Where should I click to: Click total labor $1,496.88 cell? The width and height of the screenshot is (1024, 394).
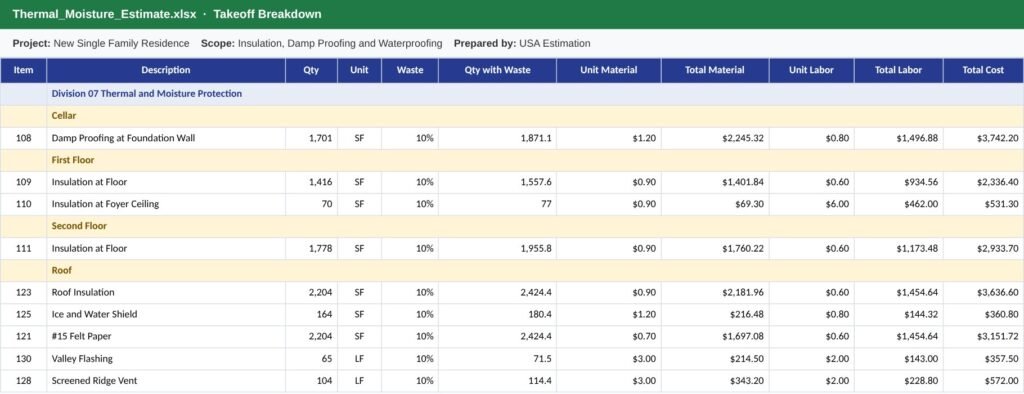(899, 138)
